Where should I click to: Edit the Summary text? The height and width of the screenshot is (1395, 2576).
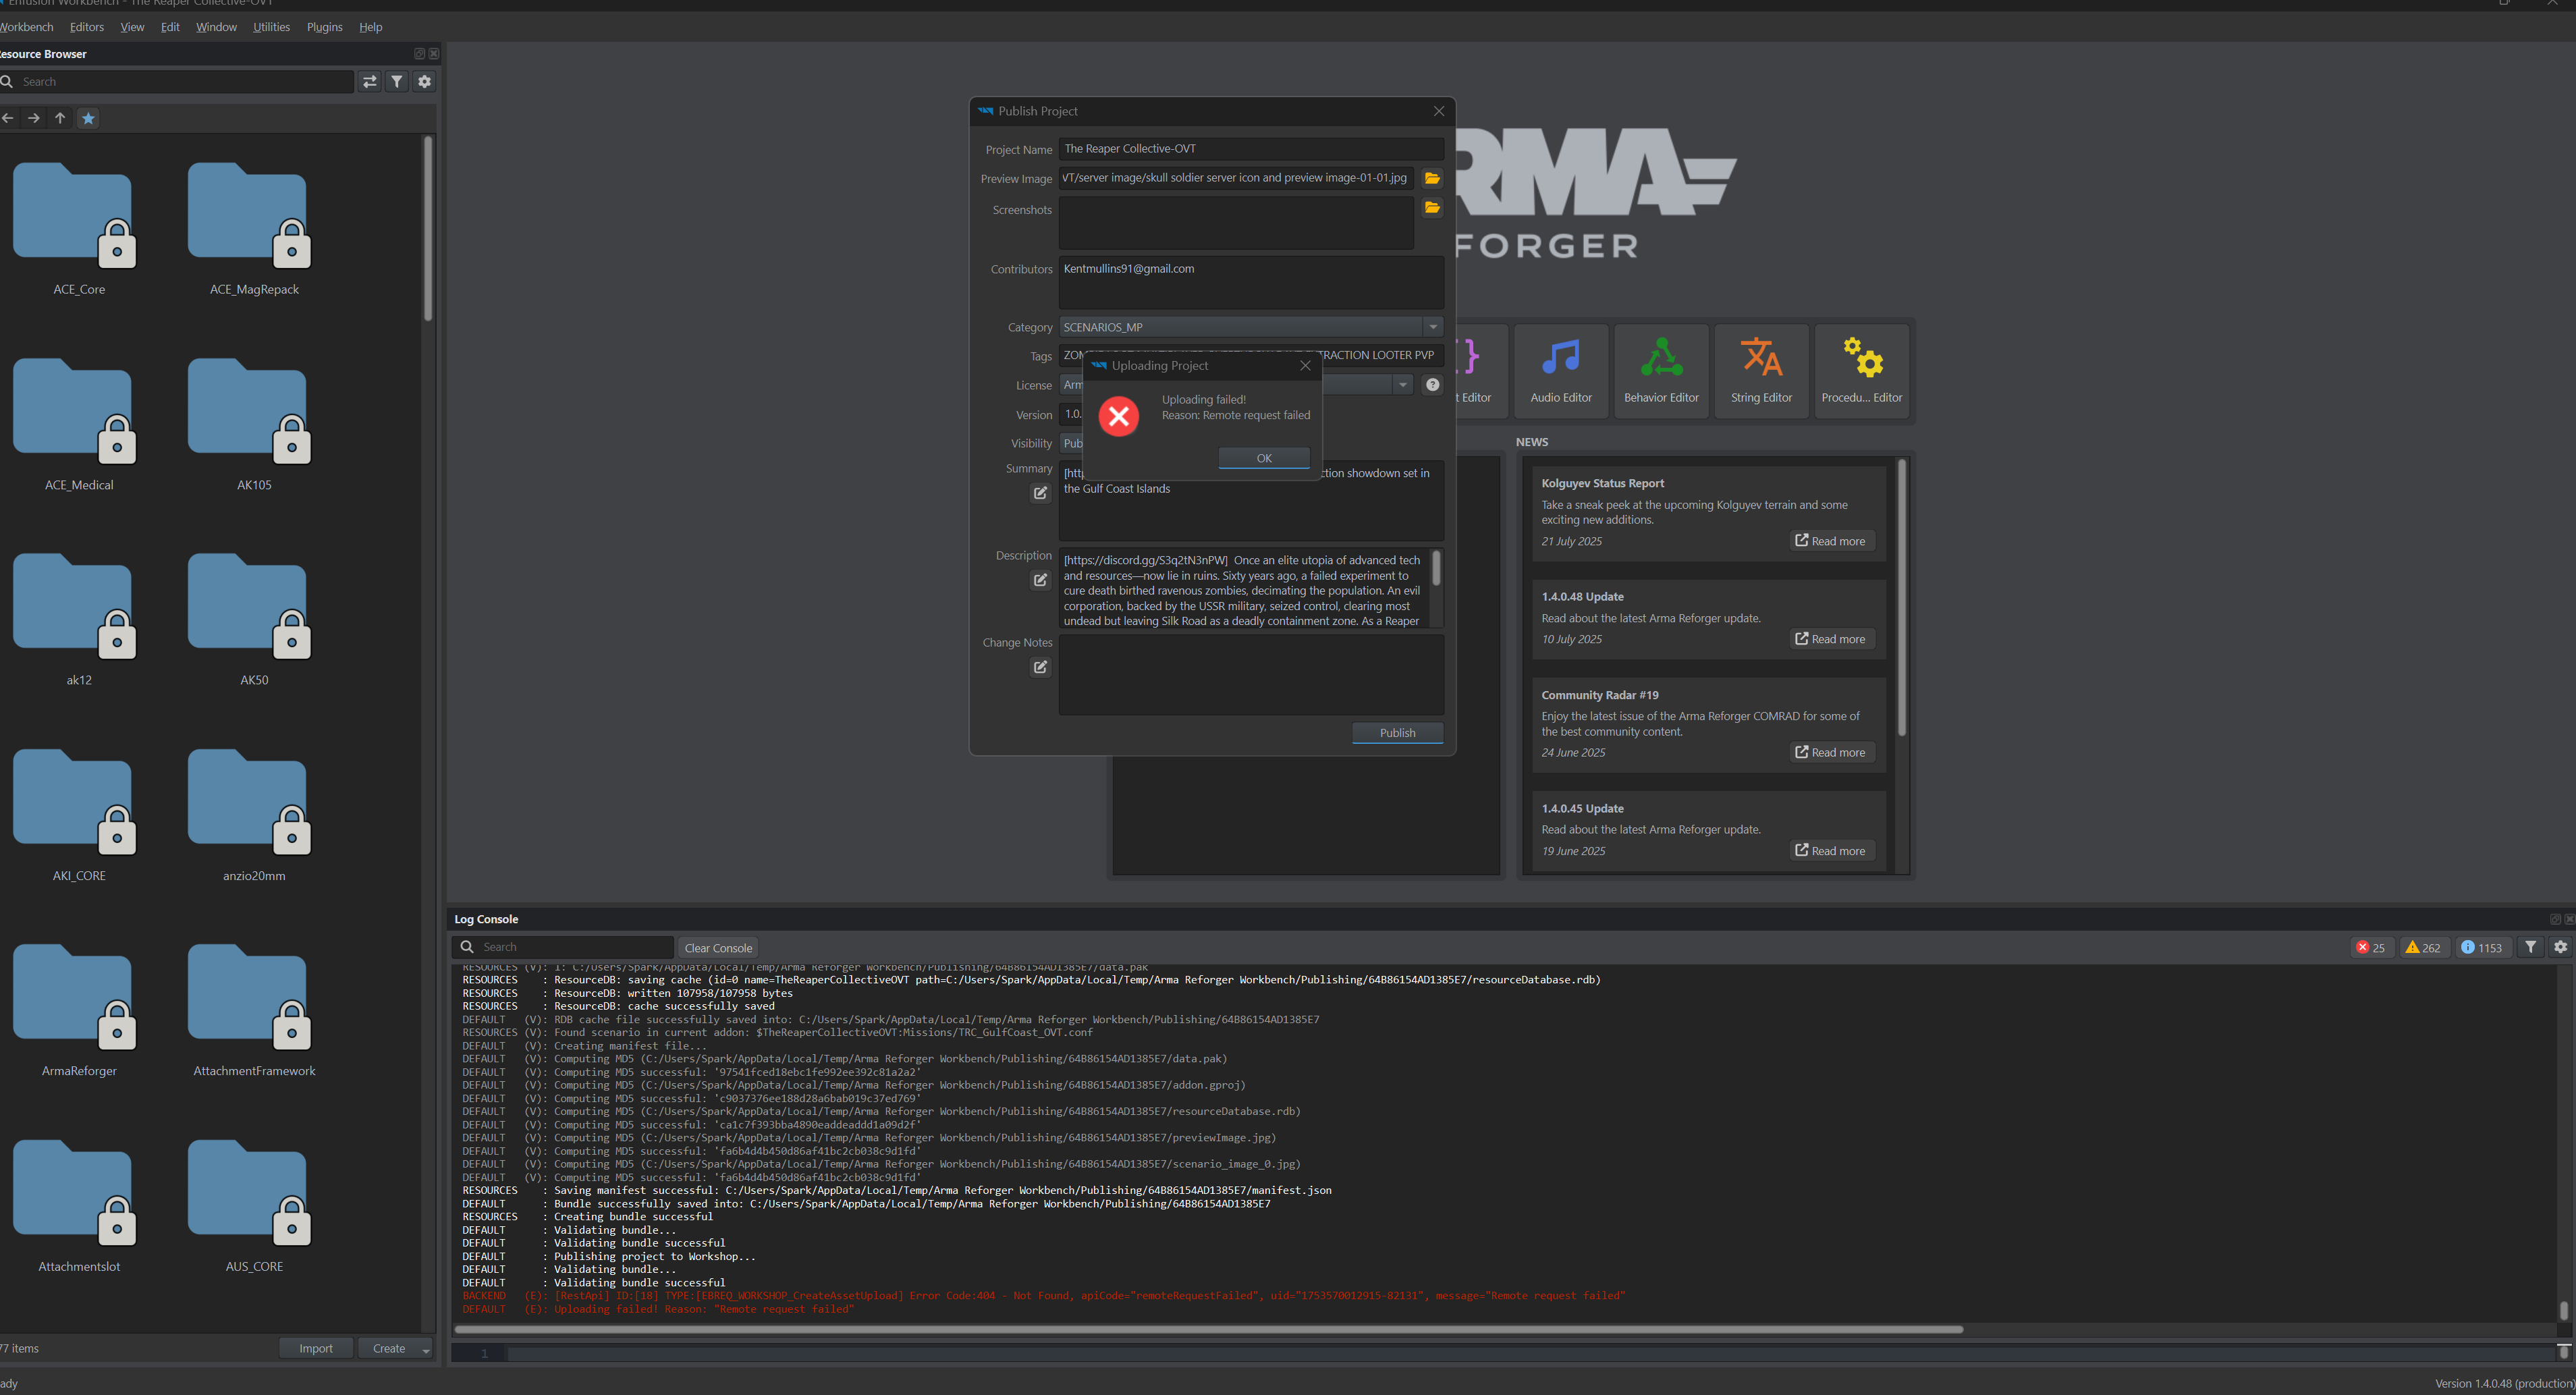click(x=1041, y=493)
